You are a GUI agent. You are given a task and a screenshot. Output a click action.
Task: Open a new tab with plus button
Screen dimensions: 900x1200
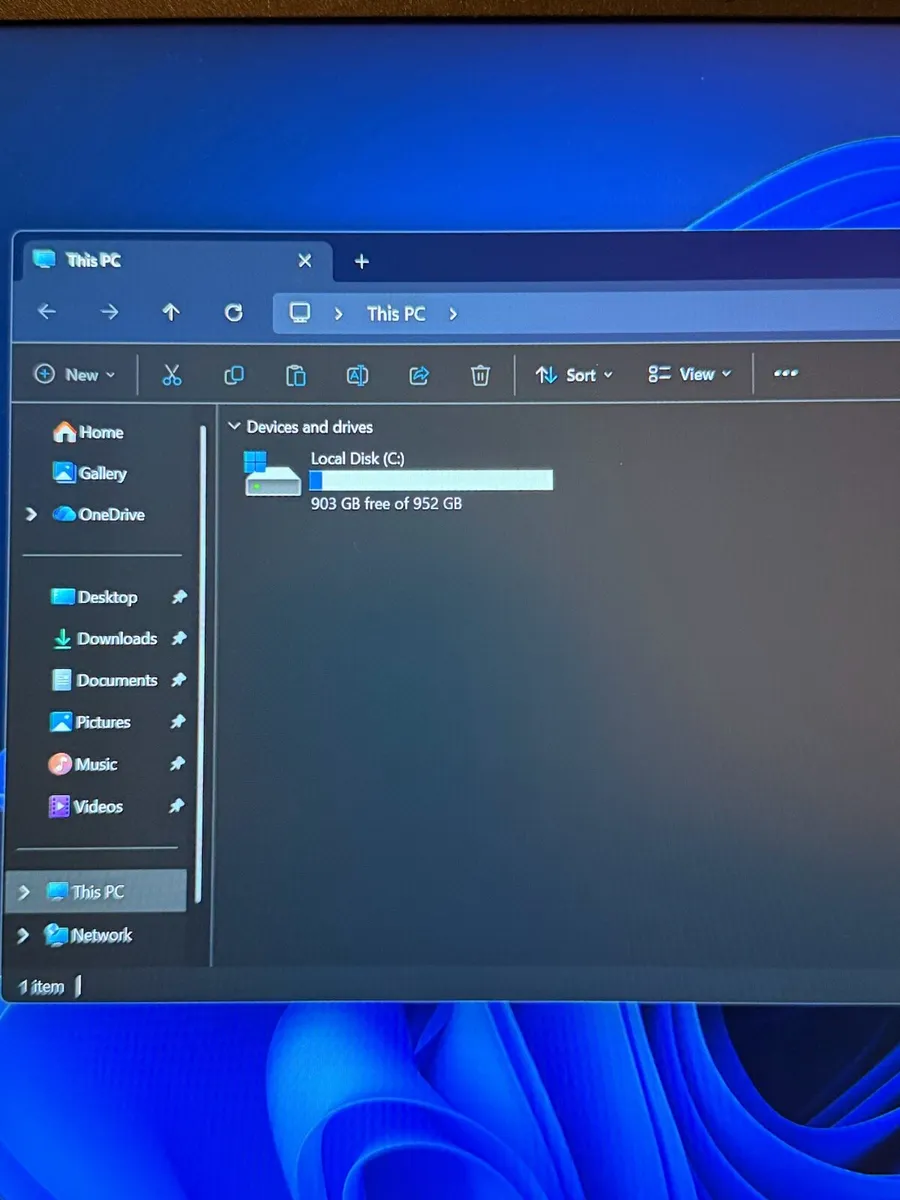(362, 261)
